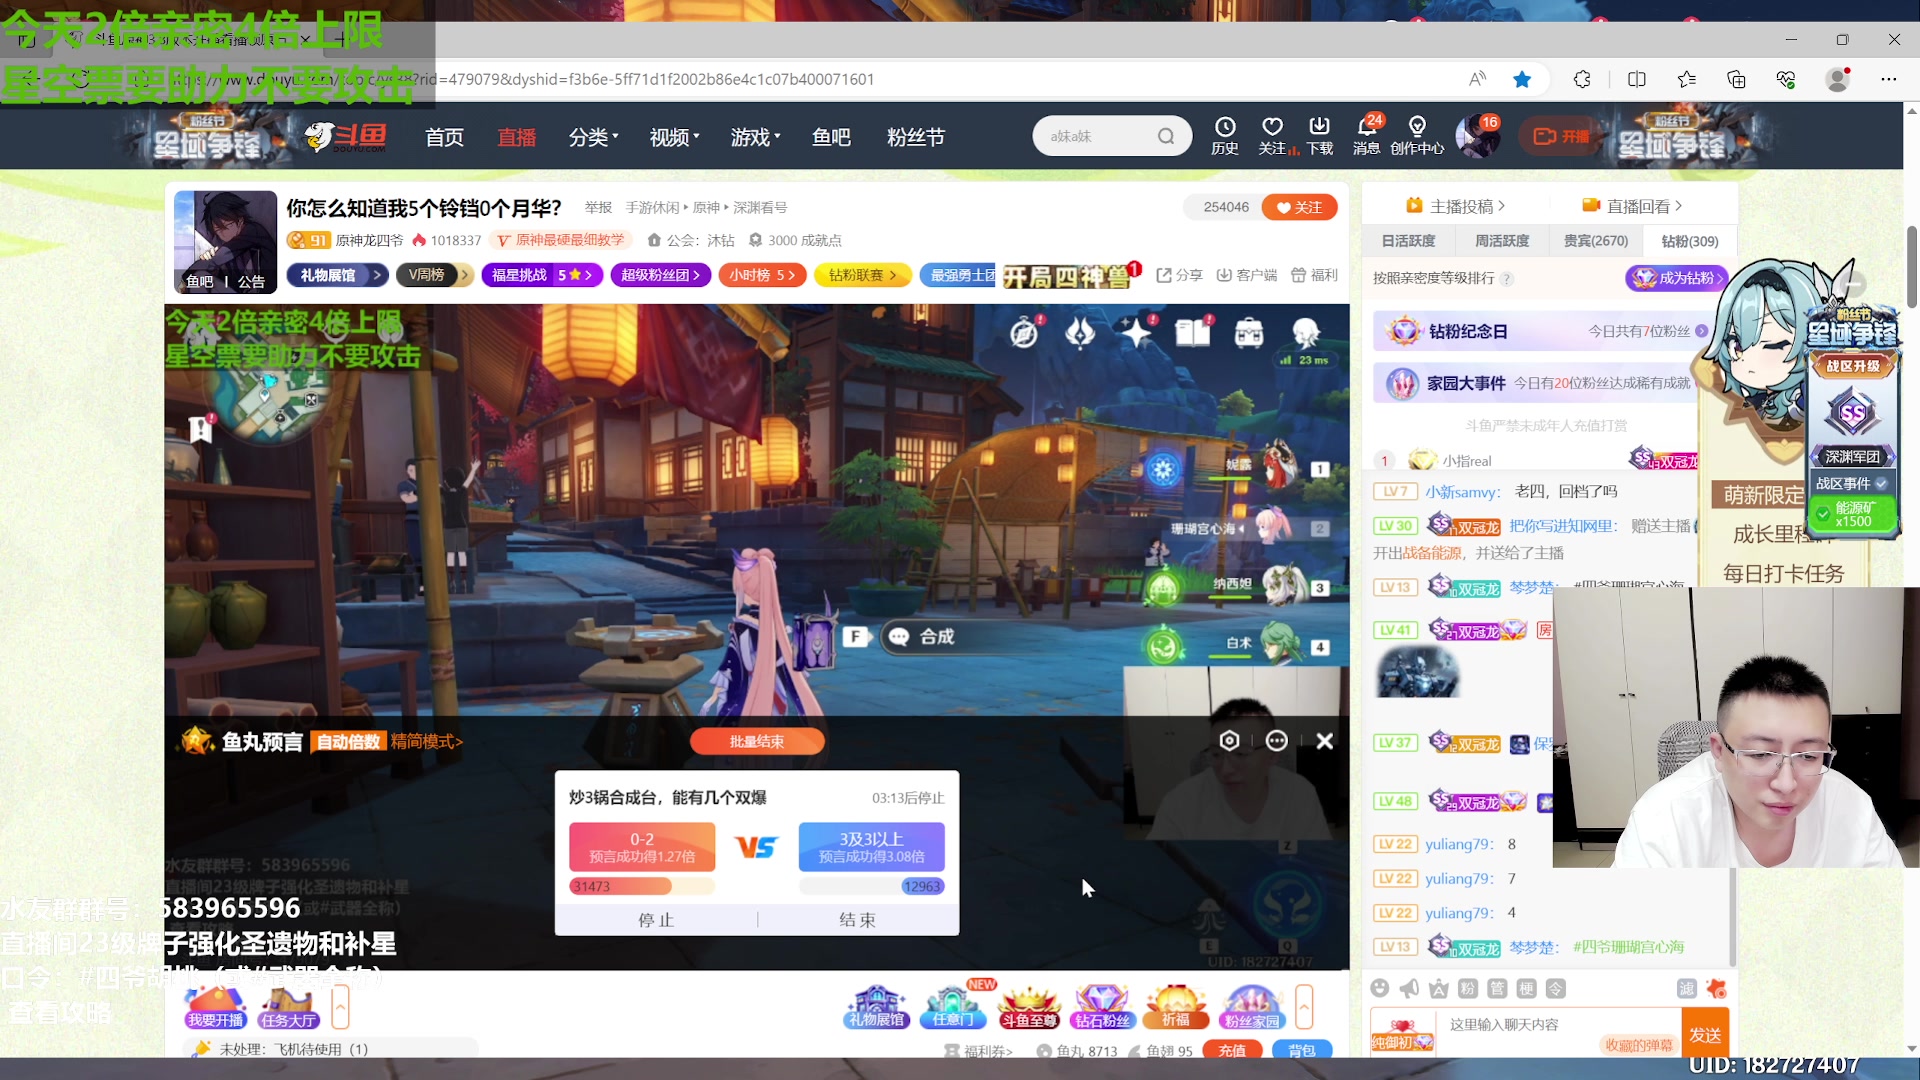The image size is (1920, 1080).
Task: Open the prediction panel more-options circle icon
Action: coord(1277,741)
